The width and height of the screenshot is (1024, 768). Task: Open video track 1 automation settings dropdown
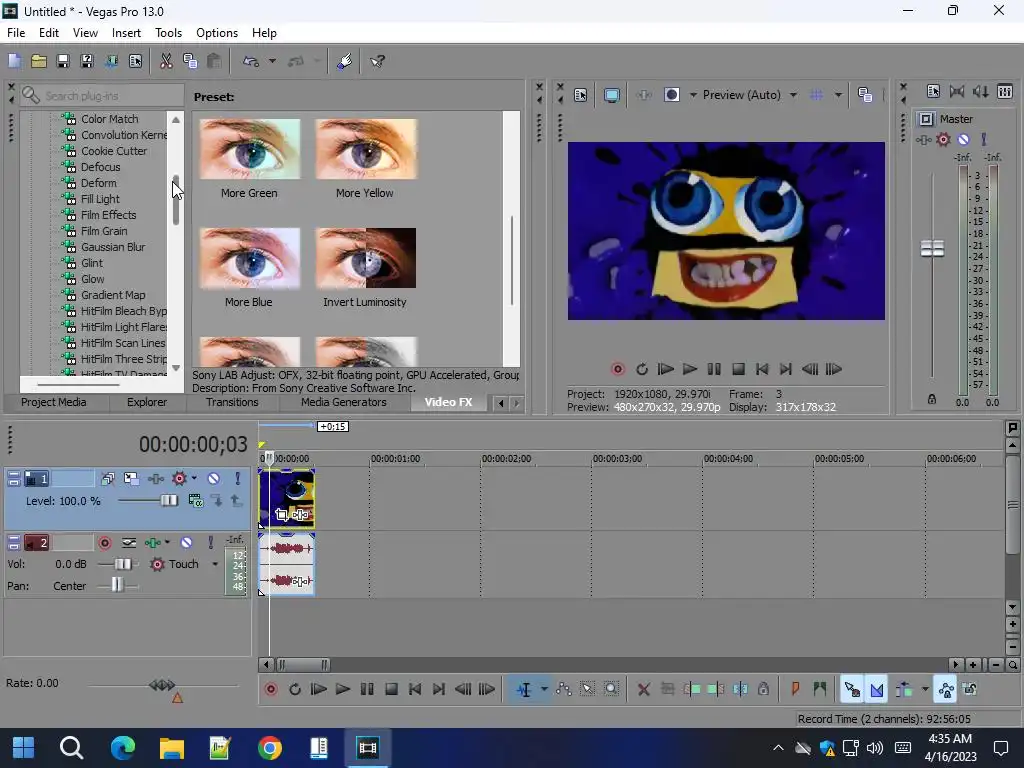pyautogui.click(x=195, y=479)
